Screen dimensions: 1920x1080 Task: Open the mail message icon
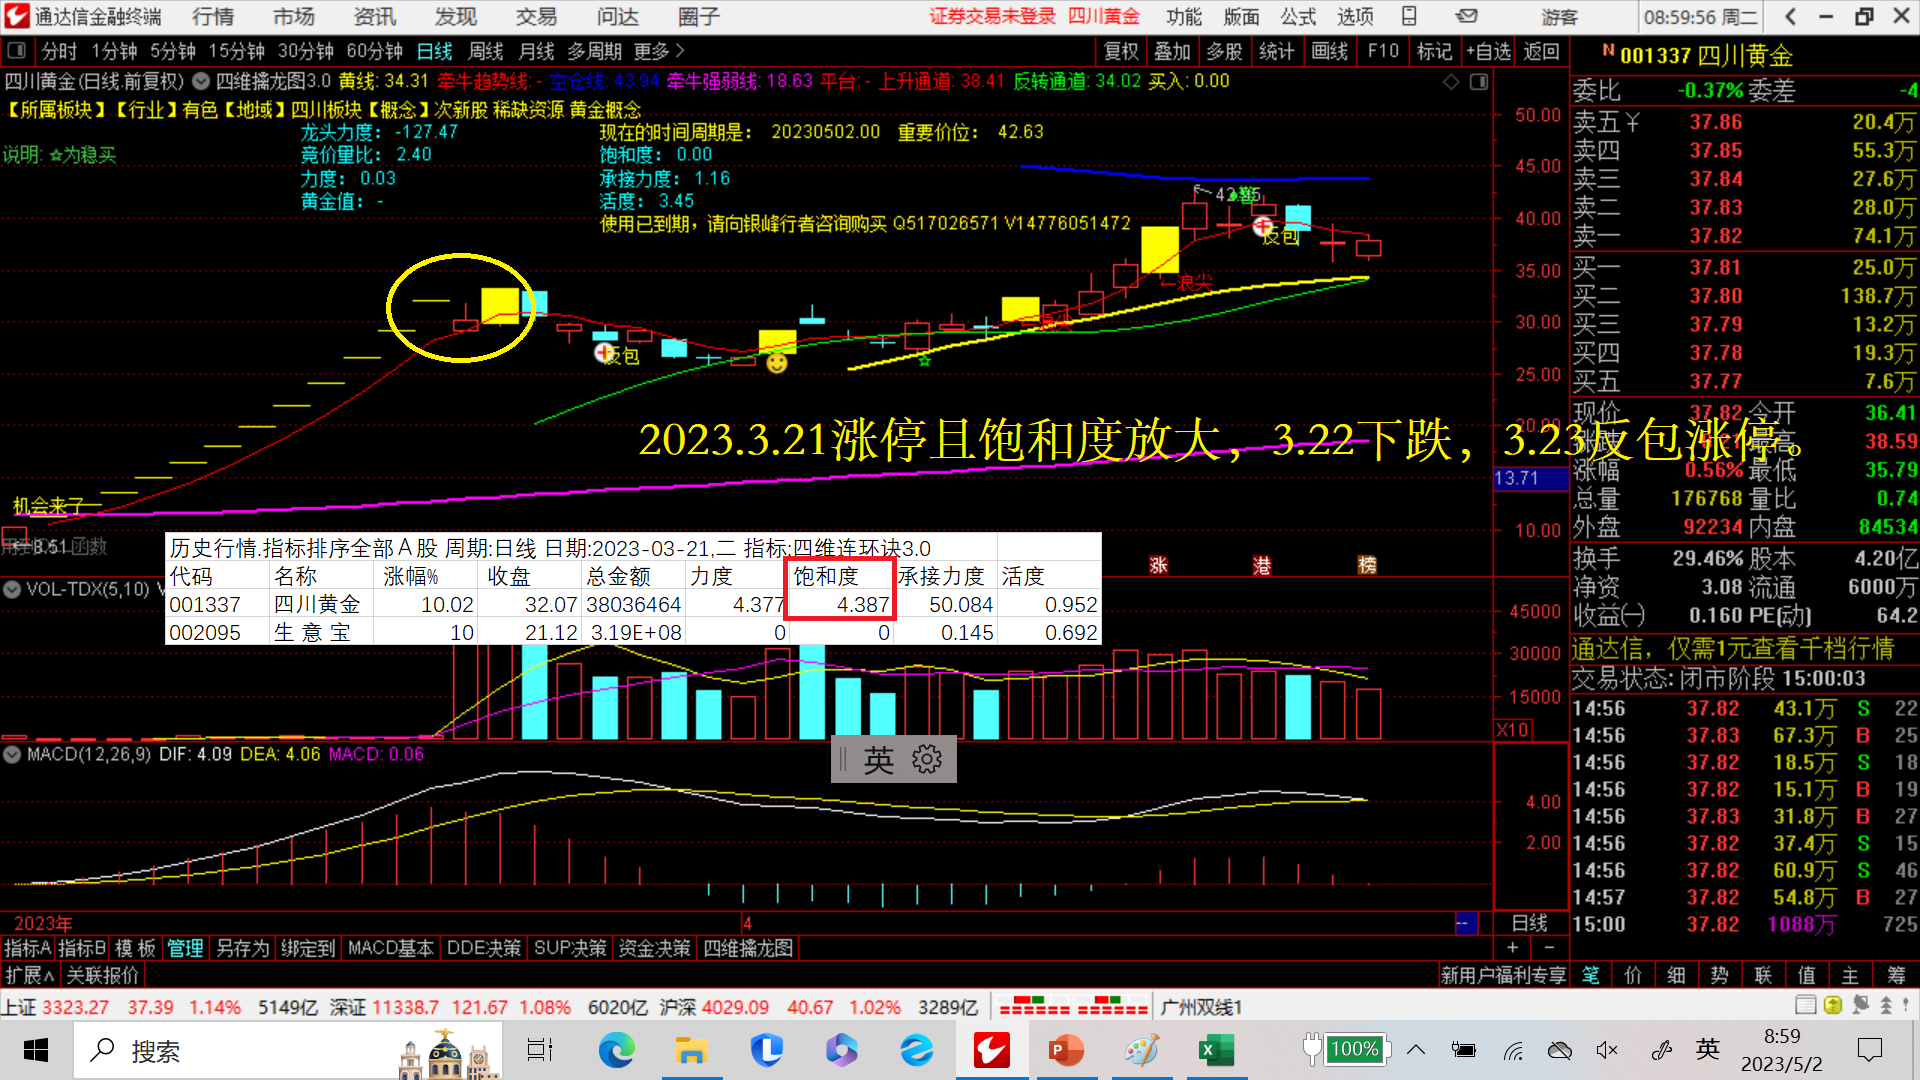pyautogui.click(x=1466, y=16)
